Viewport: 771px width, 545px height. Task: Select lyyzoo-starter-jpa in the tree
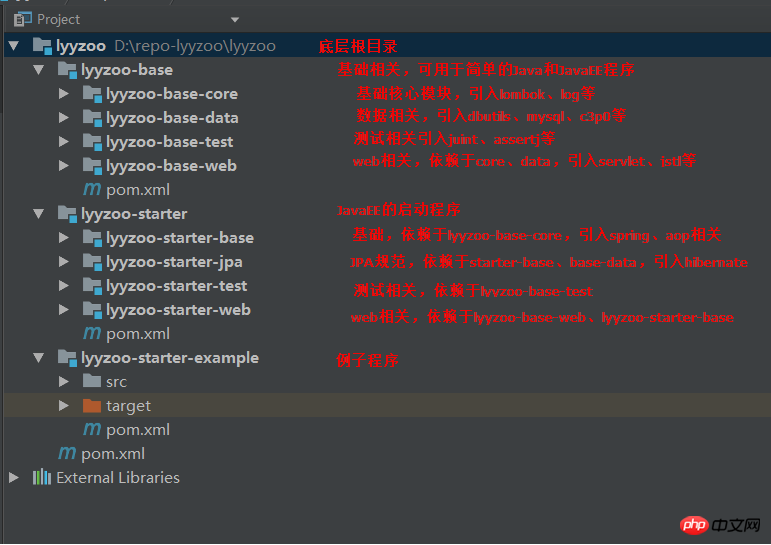click(x=174, y=262)
